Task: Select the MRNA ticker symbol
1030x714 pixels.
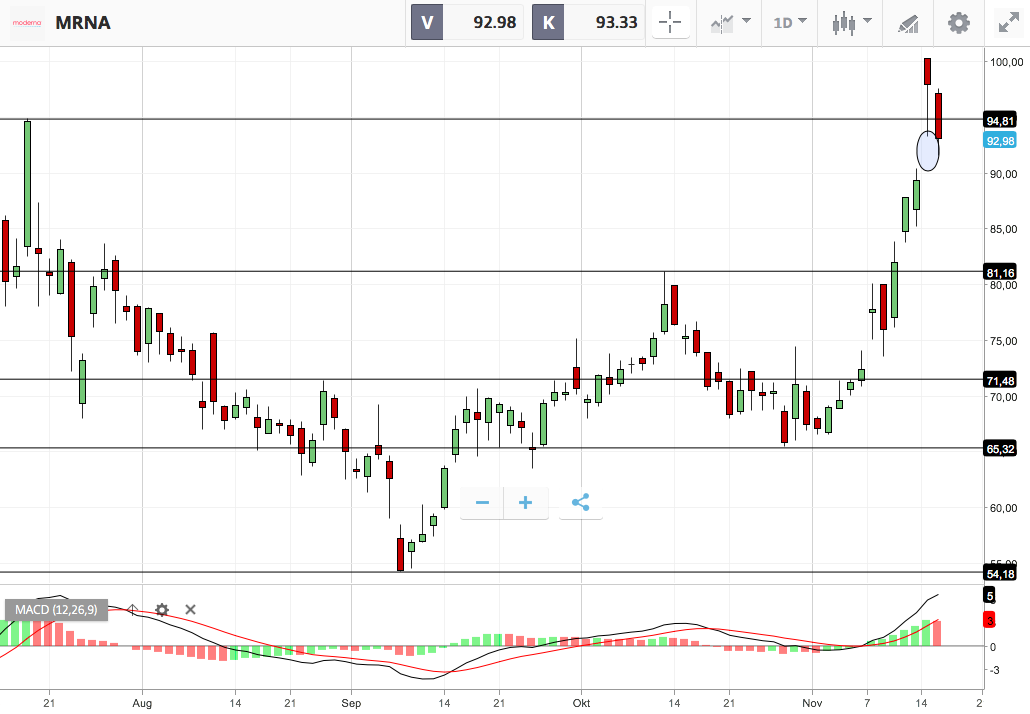Action: point(83,23)
